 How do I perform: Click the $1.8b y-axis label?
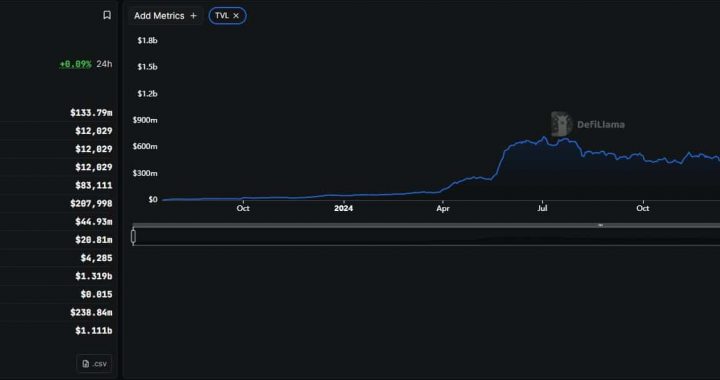tap(147, 40)
